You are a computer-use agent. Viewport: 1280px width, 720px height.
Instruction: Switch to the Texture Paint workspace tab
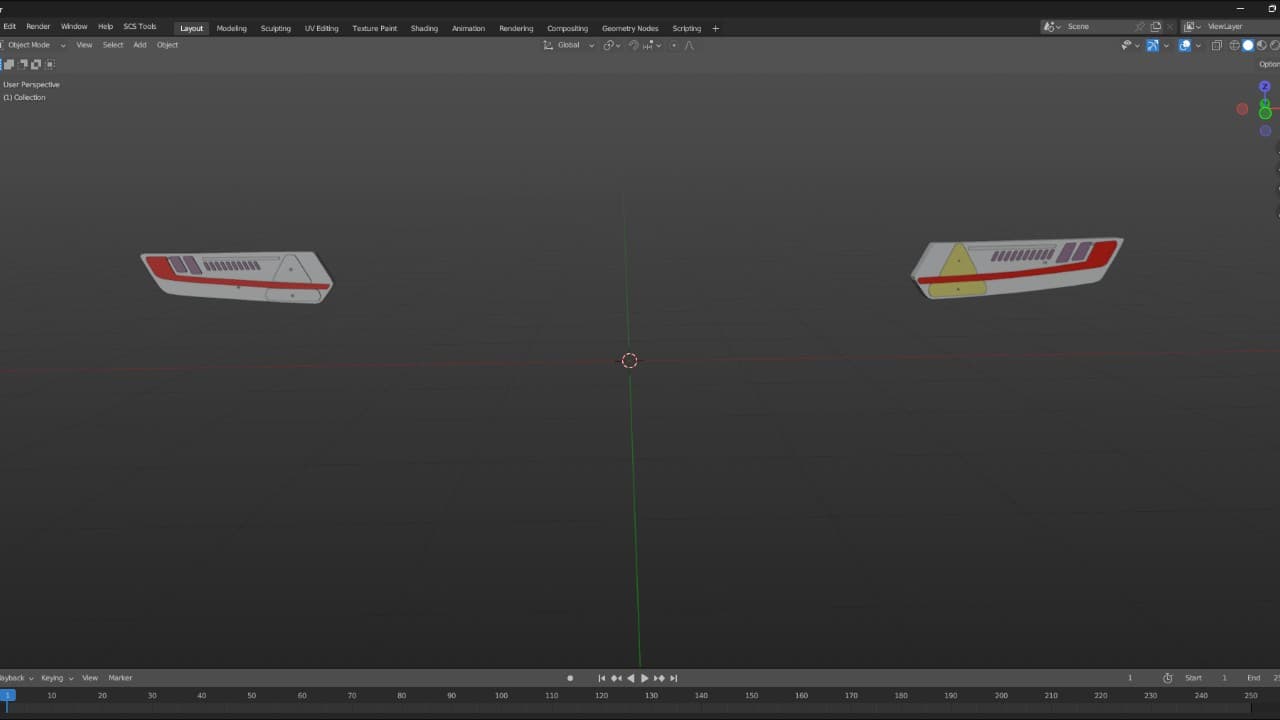(375, 28)
